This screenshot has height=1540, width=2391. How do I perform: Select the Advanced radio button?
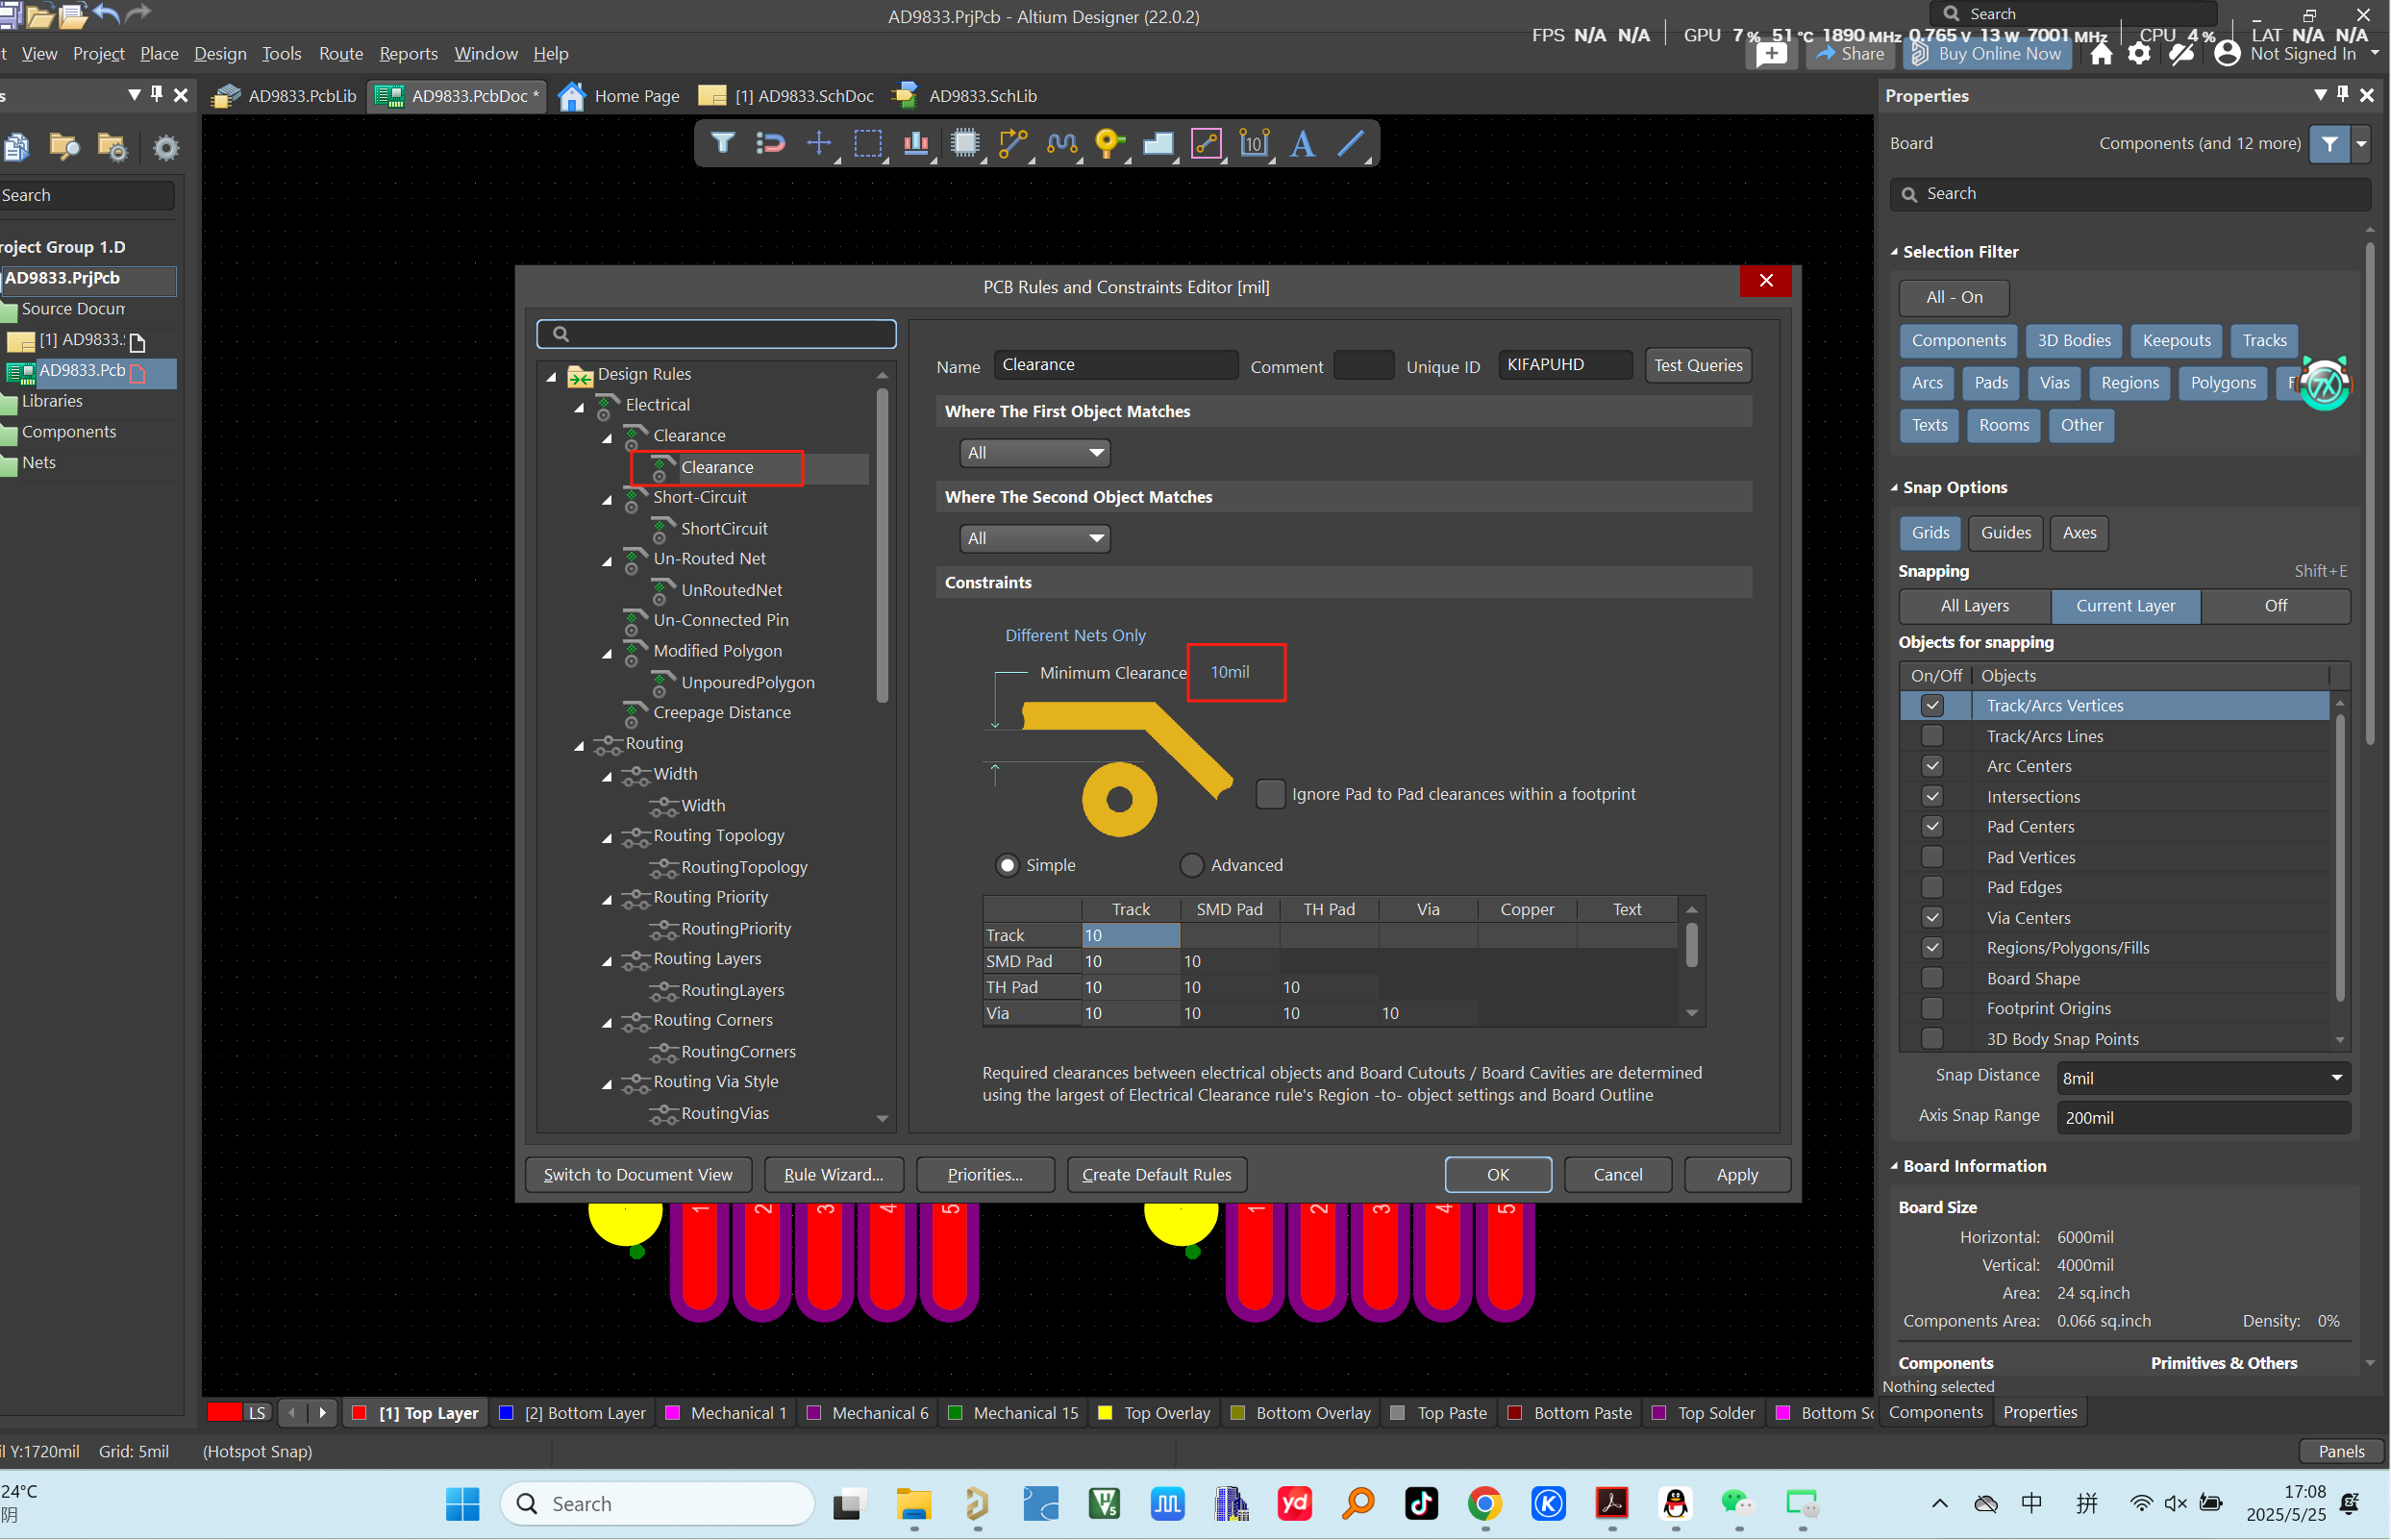(1191, 865)
